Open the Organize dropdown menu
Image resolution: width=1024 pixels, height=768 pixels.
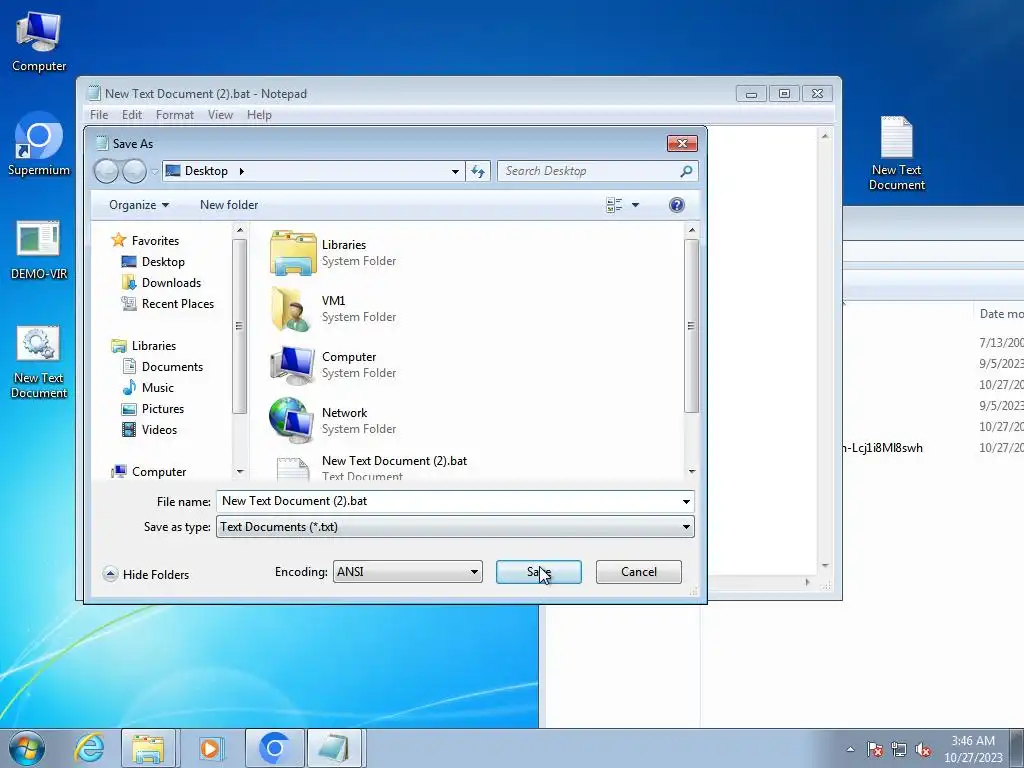138,205
